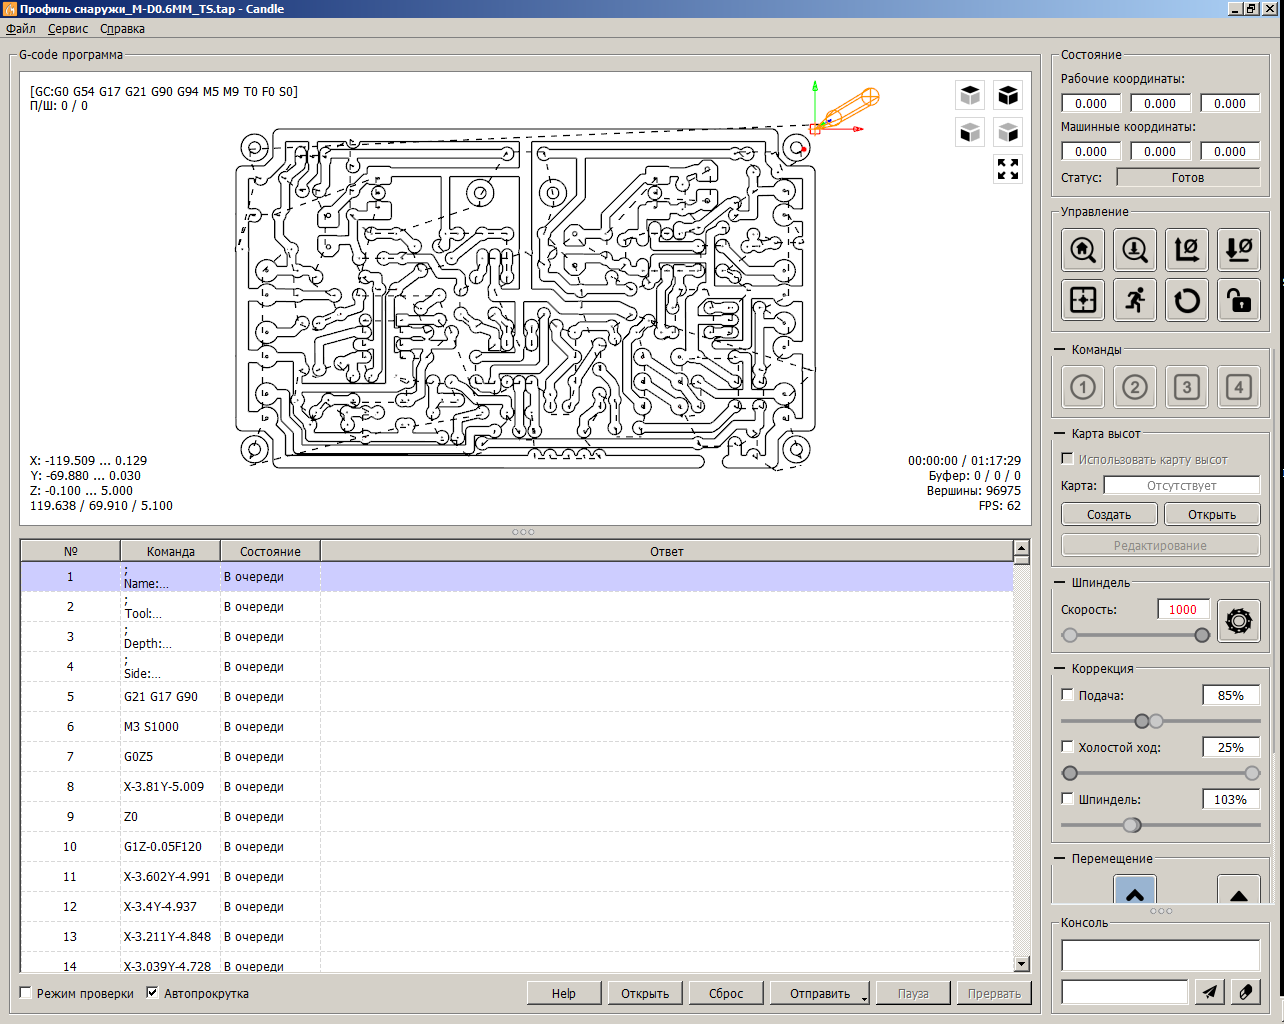Uncheck the Автопрокрутка checkbox

tap(153, 993)
